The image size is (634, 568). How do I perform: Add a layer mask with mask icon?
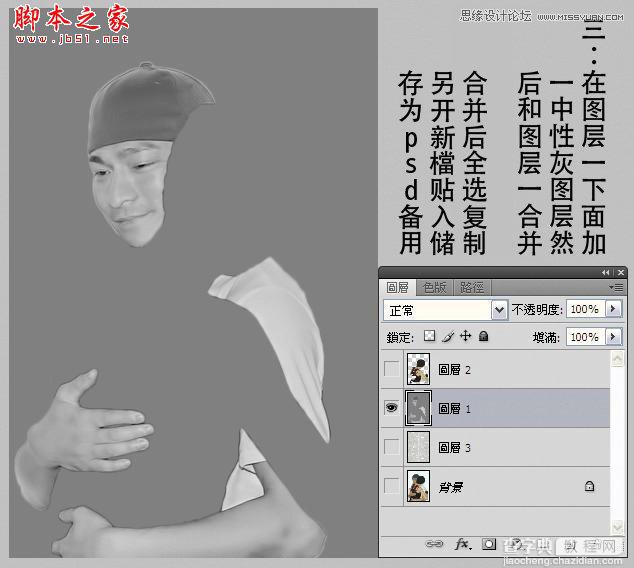coord(489,544)
